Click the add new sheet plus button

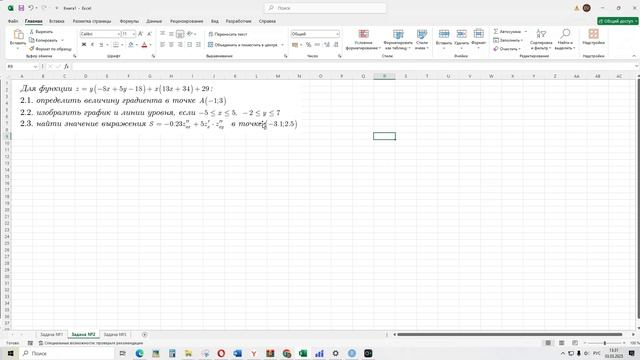[144, 334]
